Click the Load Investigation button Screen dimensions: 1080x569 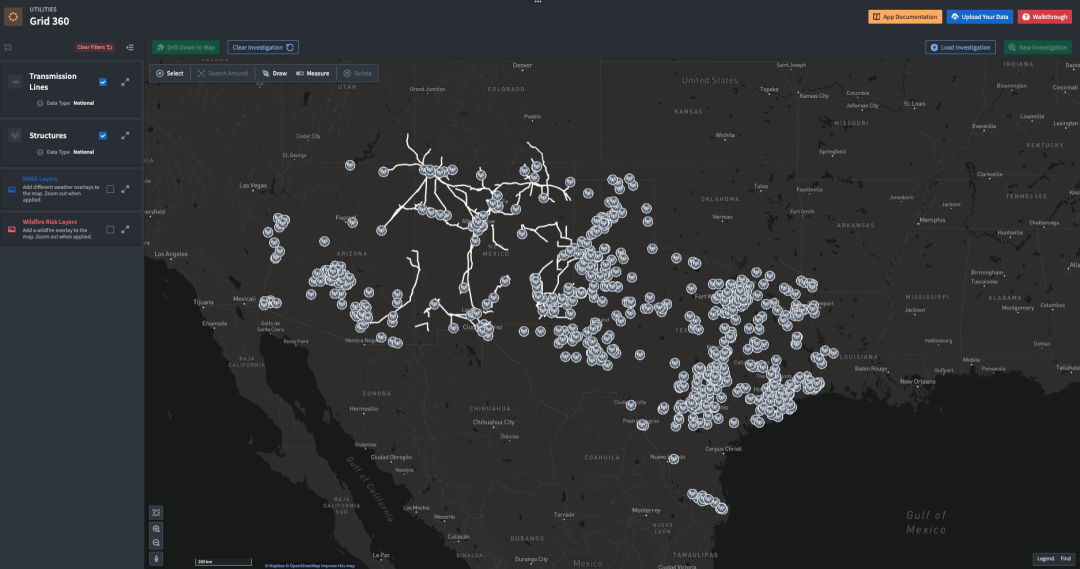960,47
